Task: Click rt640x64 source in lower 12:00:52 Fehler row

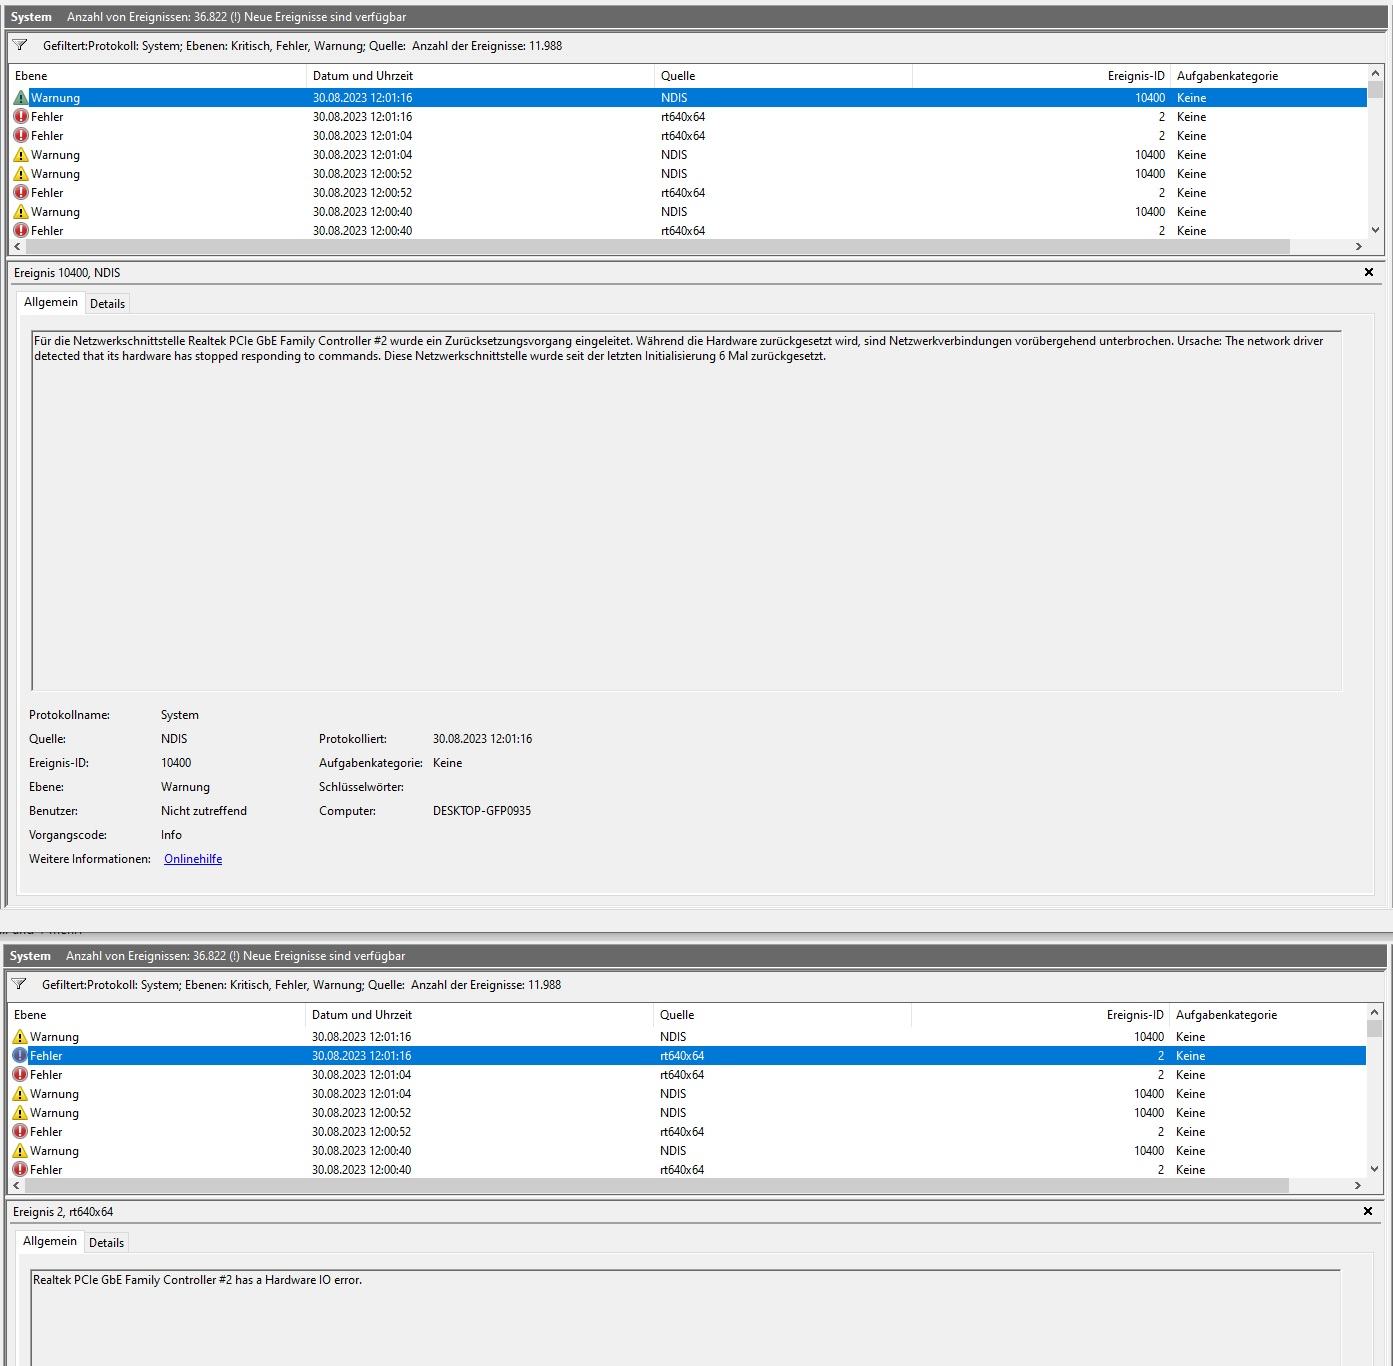Action: (682, 1132)
